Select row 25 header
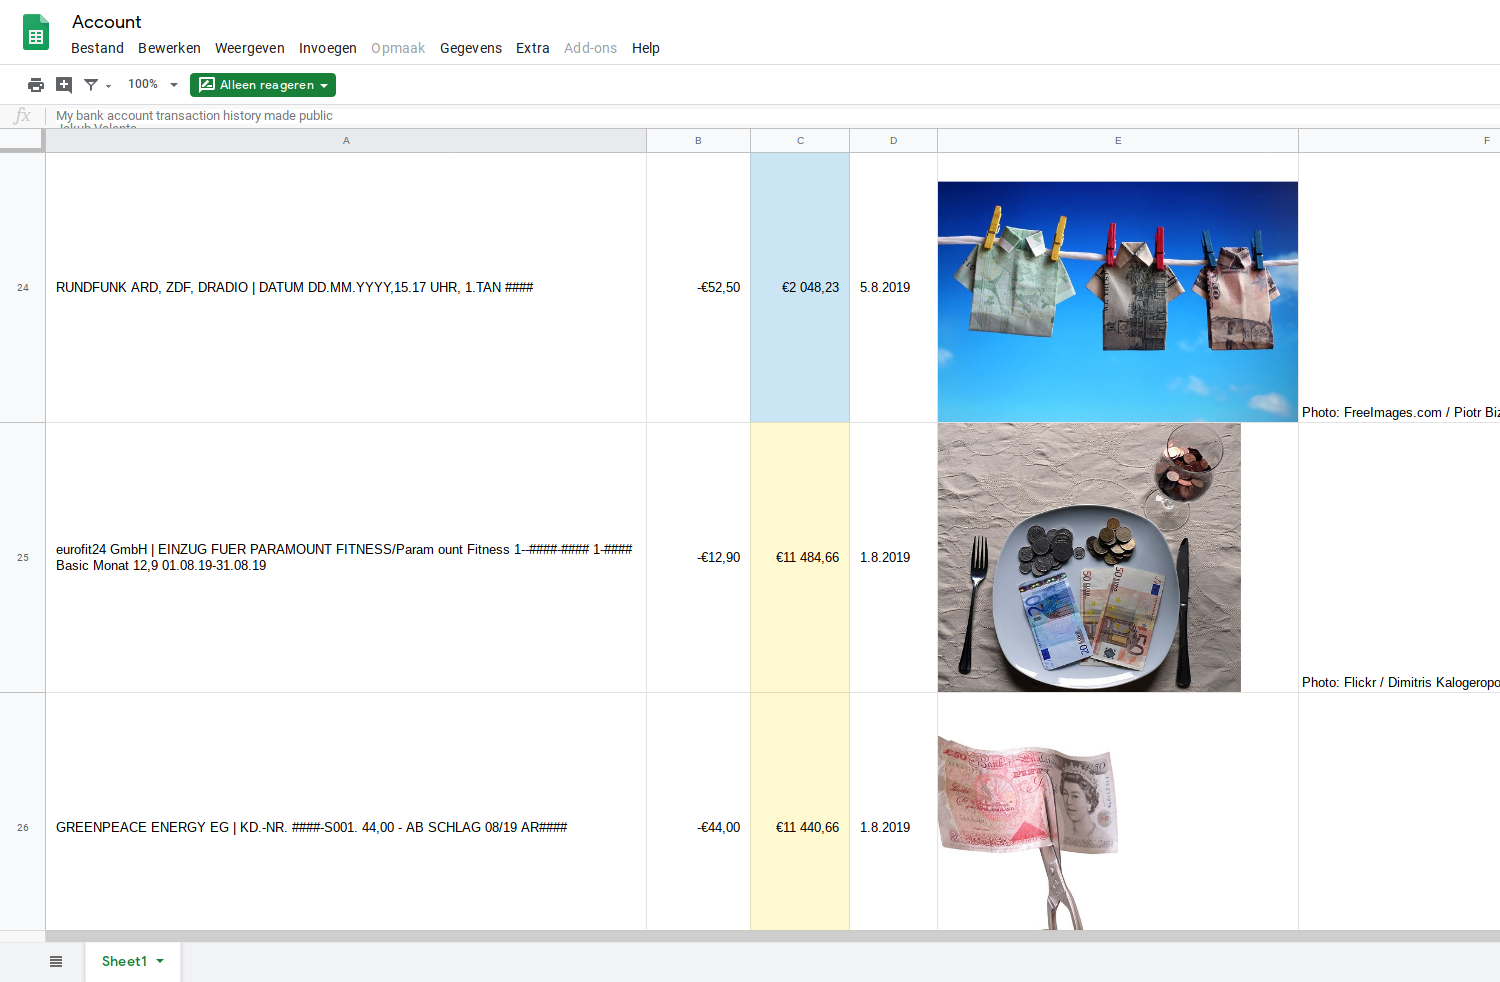Screen dimensions: 1500x982 pyautogui.click(x=22, y=558)
